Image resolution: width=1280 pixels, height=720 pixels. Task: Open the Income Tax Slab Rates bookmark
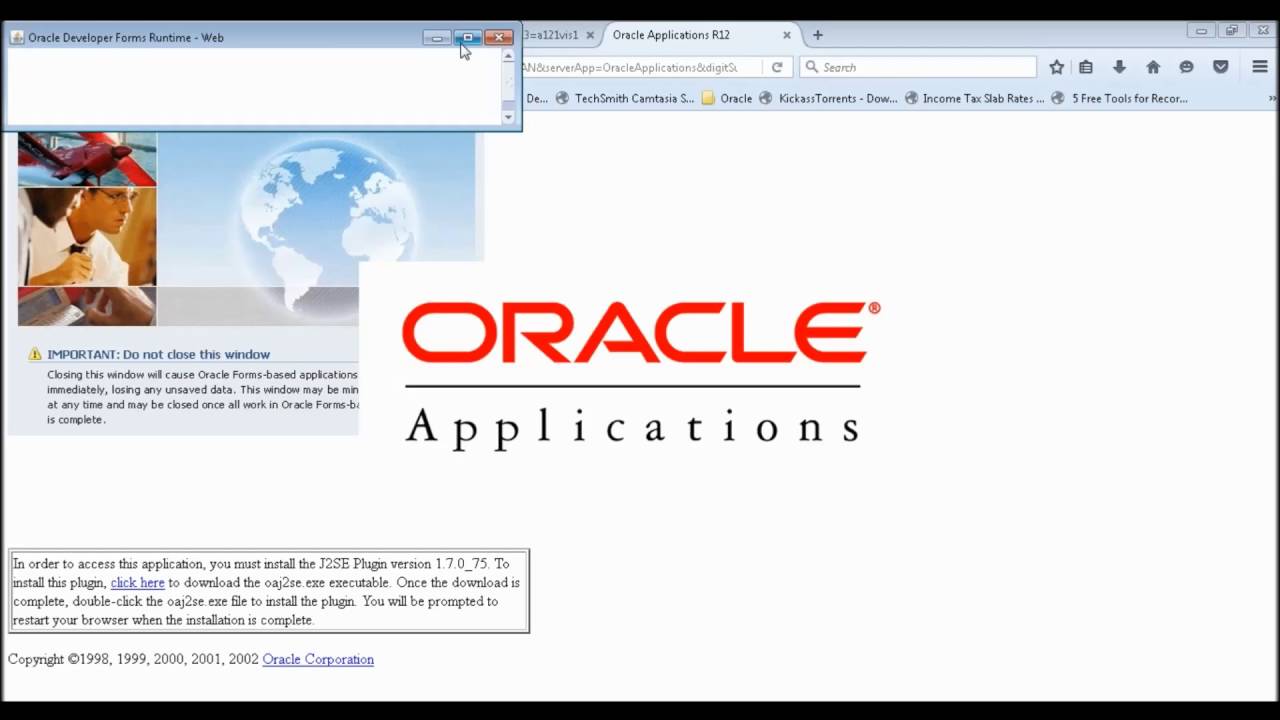pyautogui.click(x=975, y=98)
